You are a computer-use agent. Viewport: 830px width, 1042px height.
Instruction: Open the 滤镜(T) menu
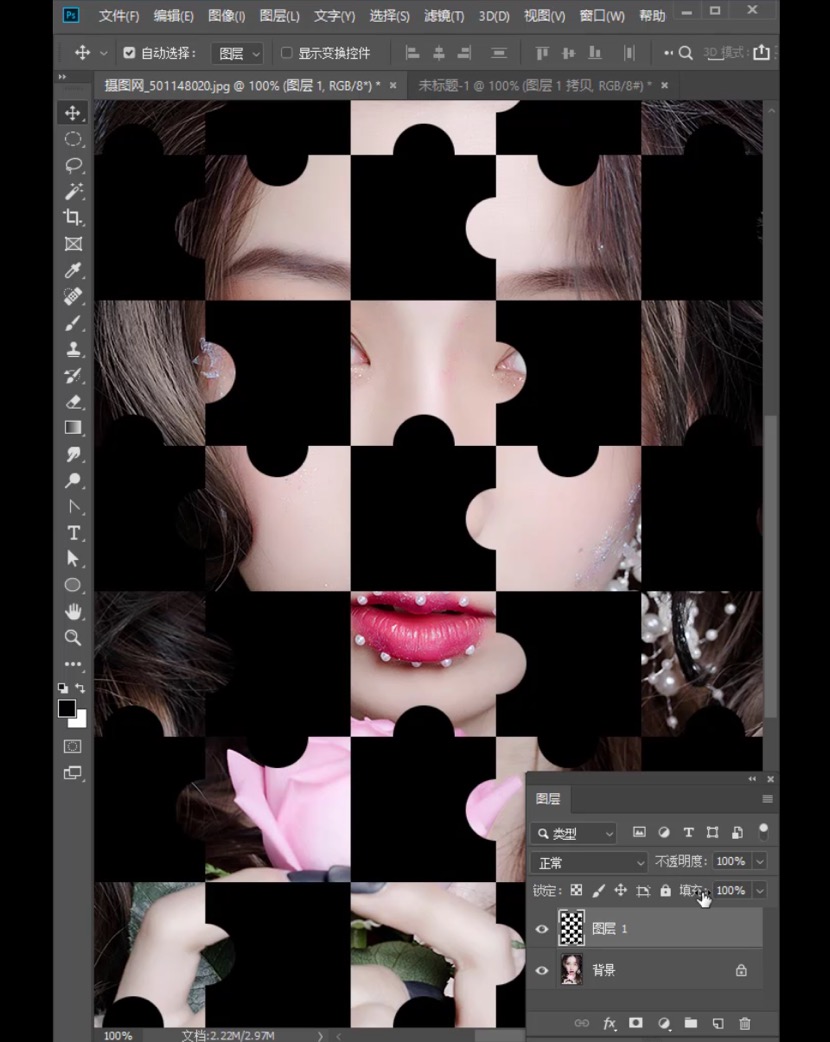(444, 16)
